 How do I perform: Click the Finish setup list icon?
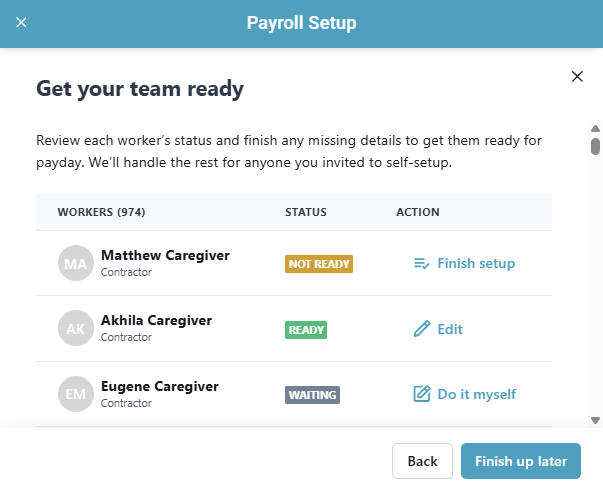(x=421, y=264)
